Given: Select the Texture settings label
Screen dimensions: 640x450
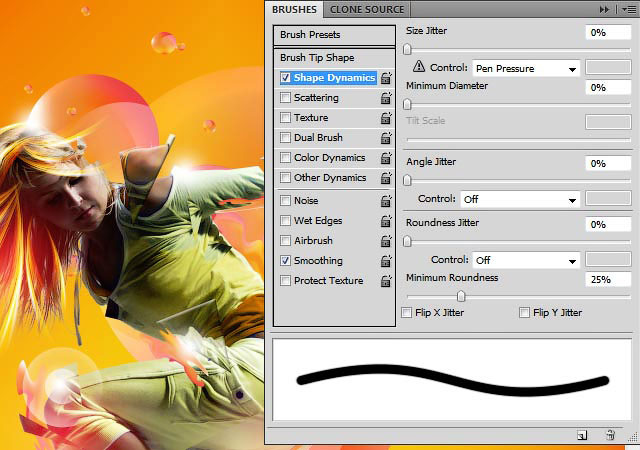Looking at the screenshot, I should (311, 118).
